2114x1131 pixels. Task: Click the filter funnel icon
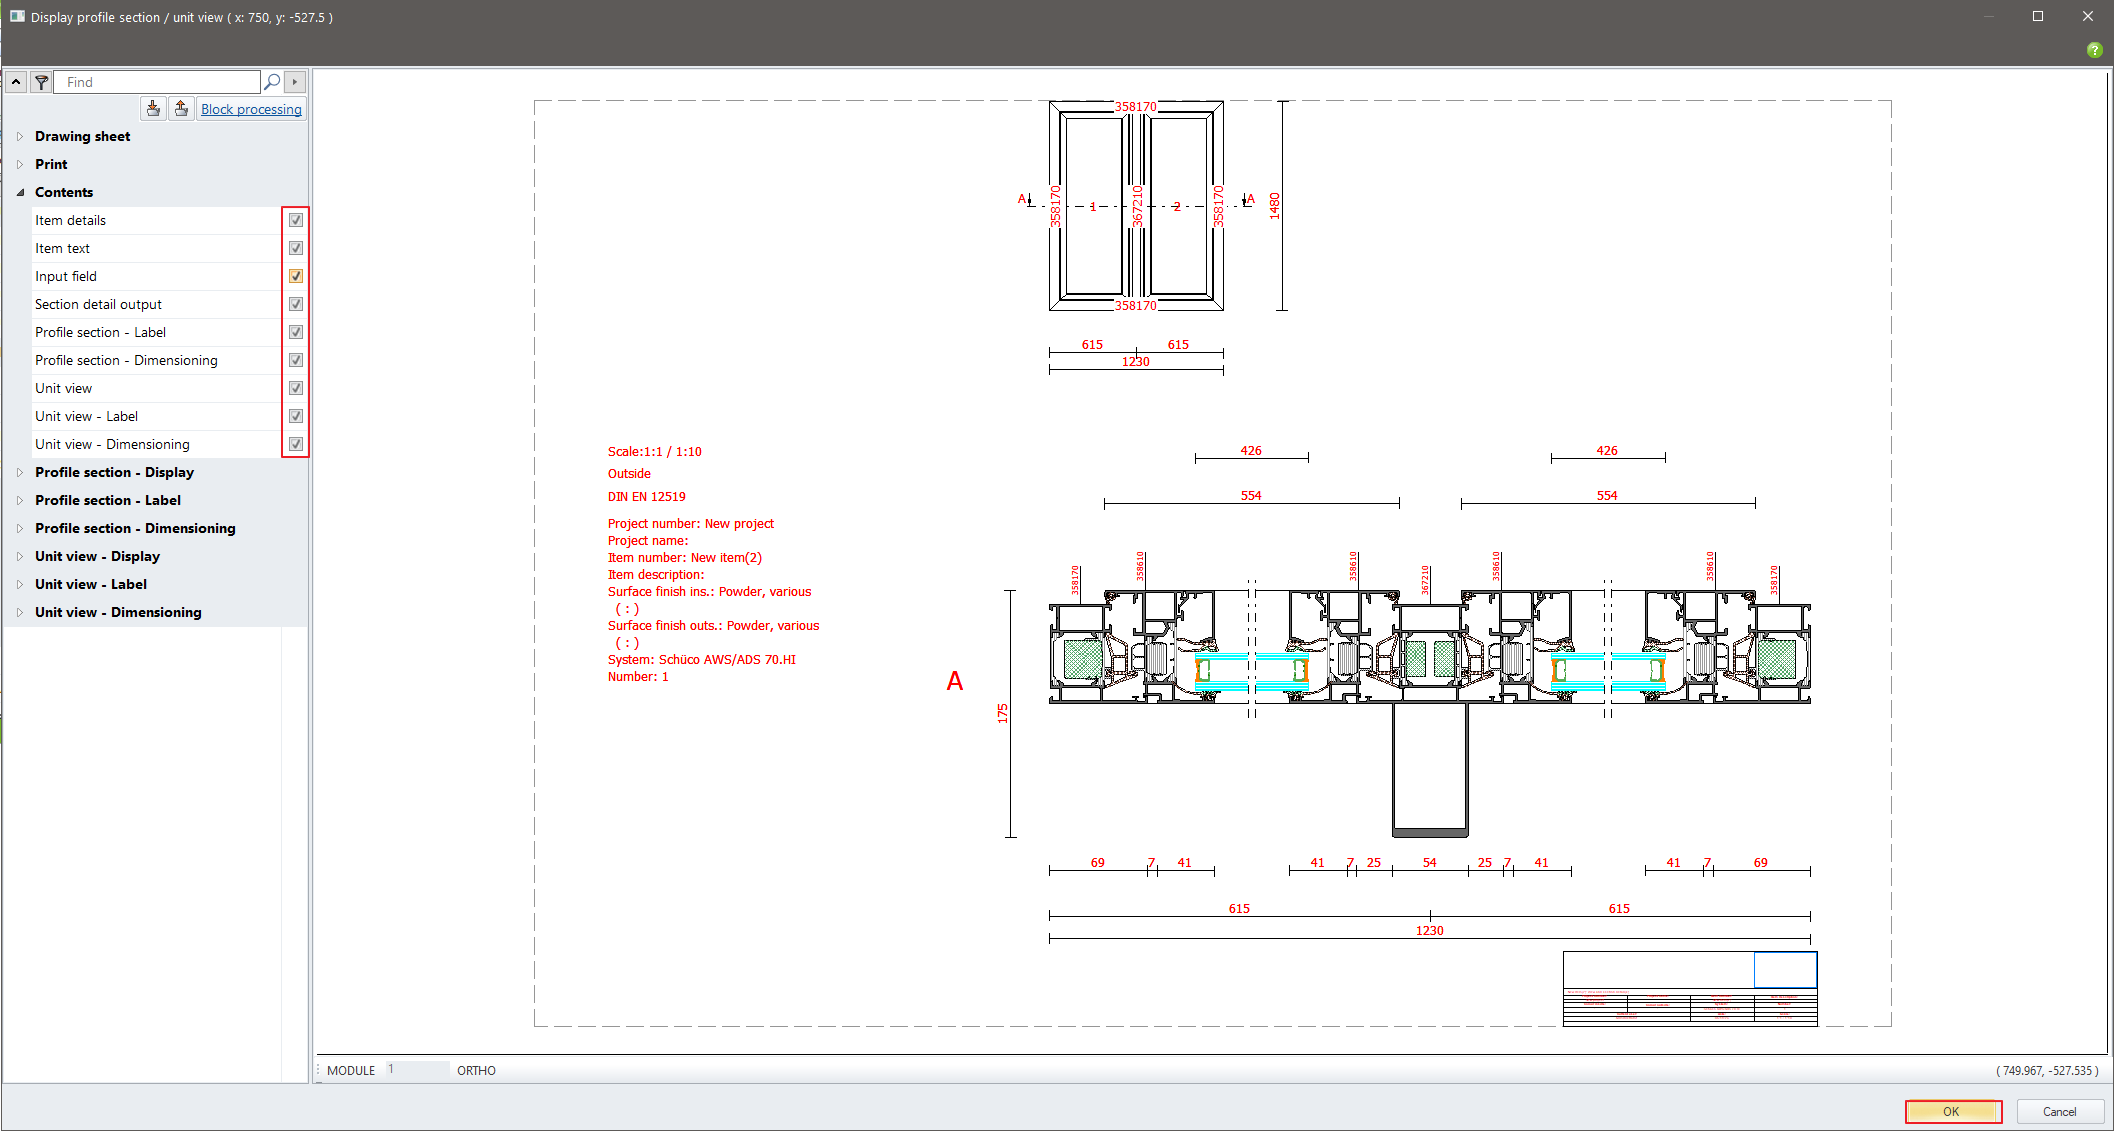(x=41, y=82)
